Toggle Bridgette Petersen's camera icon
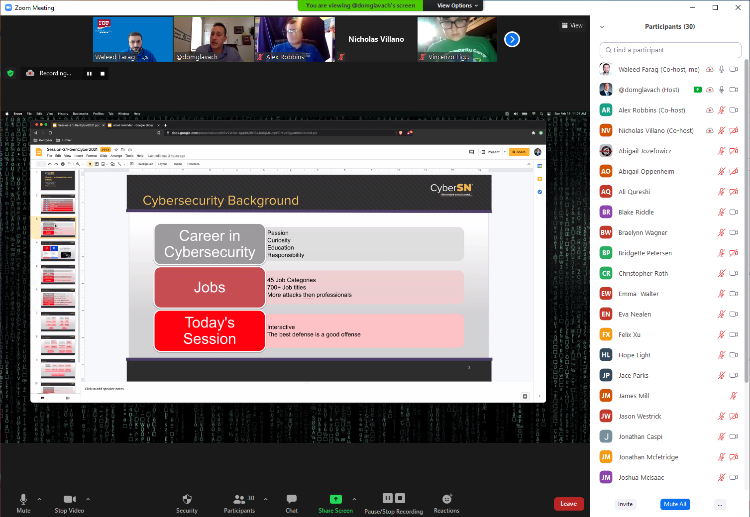The height and width of the screenshot is (517, 750). (734, 253)
